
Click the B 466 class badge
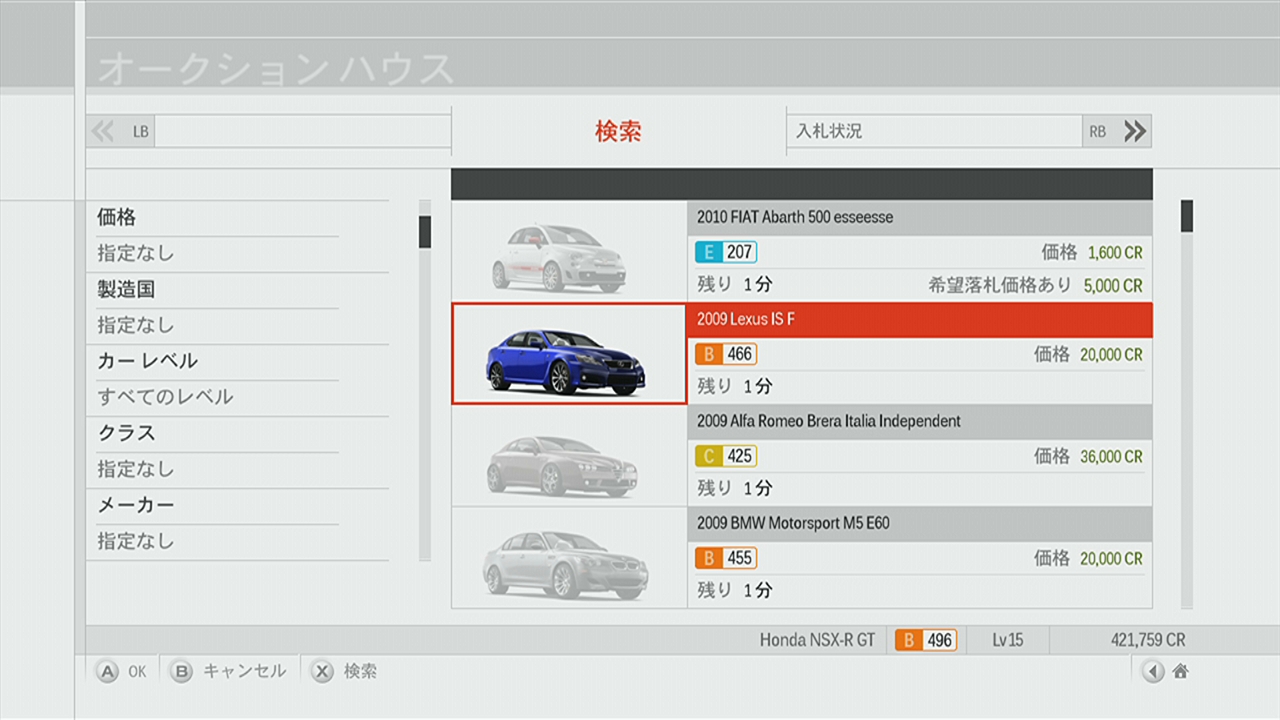[726, 354]
